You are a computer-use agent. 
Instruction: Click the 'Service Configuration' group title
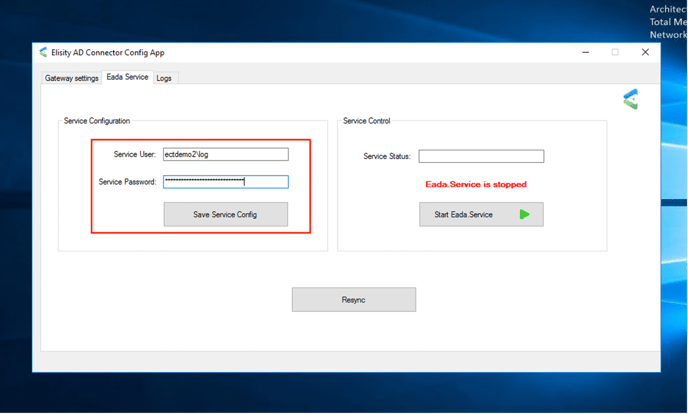97,121
